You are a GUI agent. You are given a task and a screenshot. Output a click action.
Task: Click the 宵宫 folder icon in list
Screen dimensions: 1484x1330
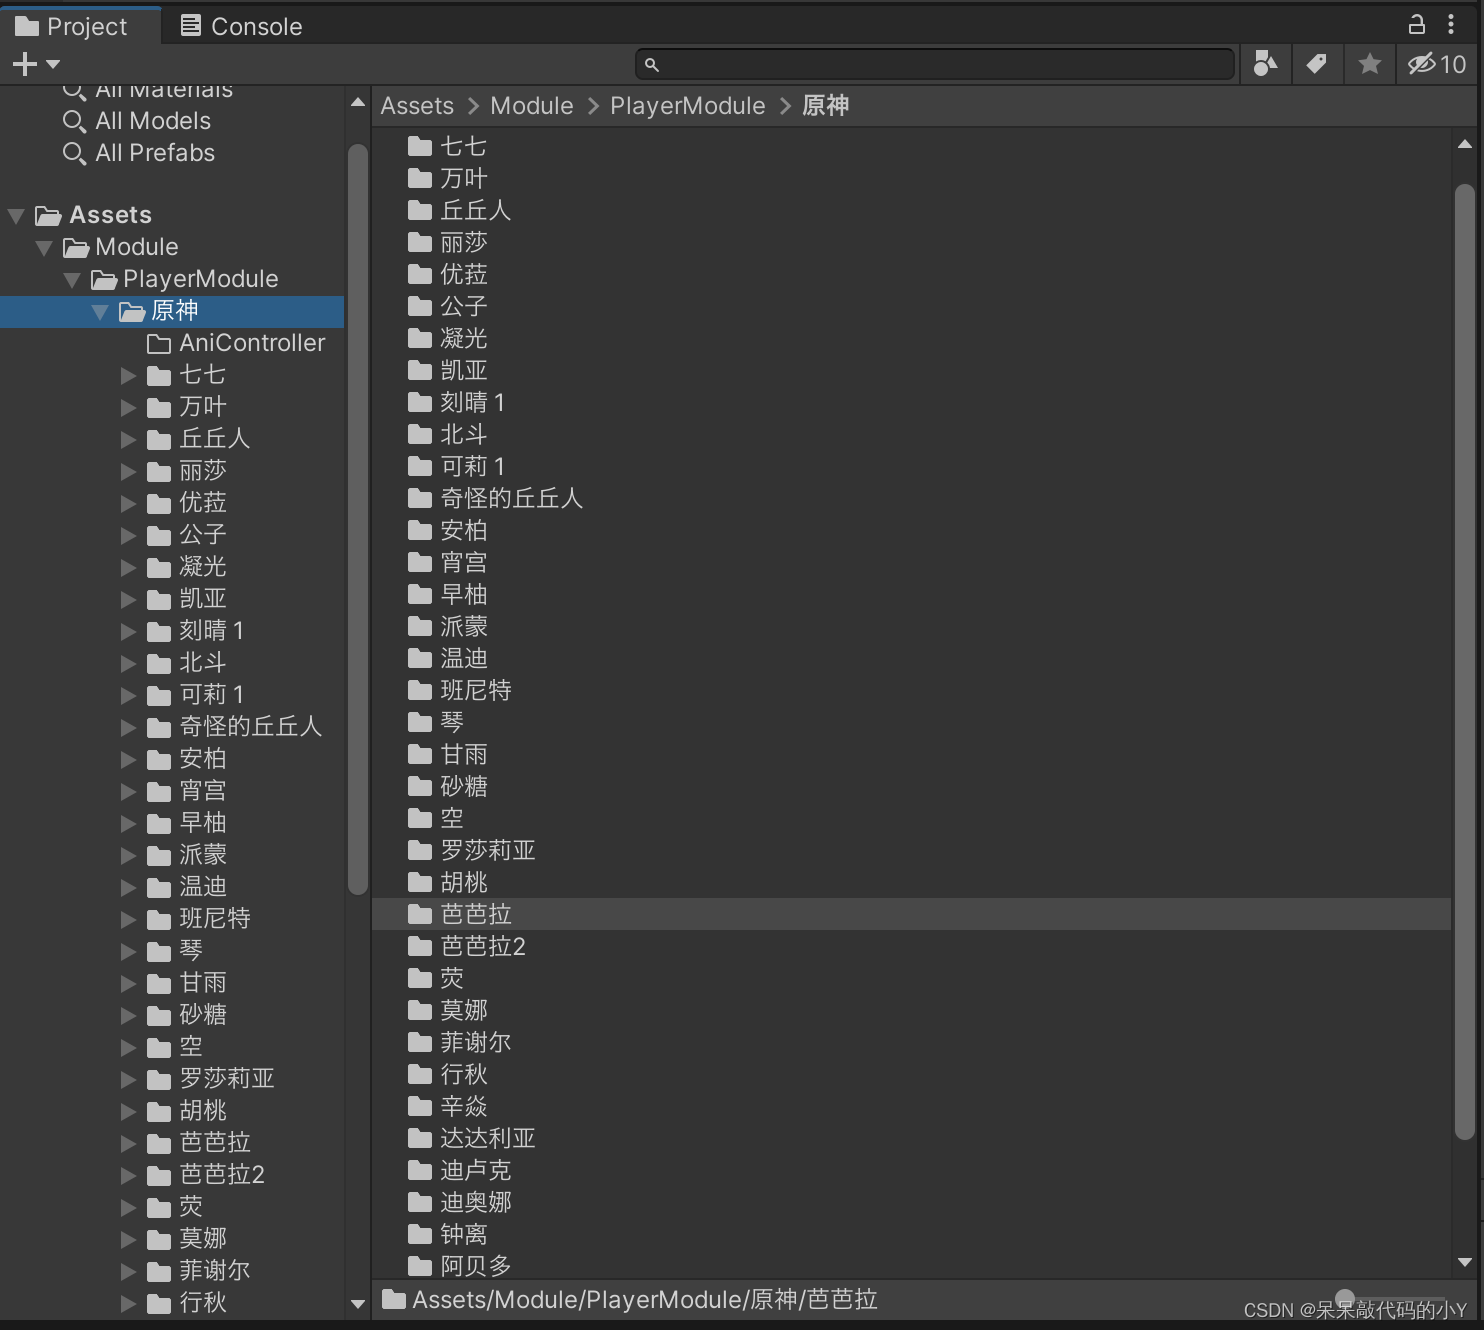(x=420, y=563)
